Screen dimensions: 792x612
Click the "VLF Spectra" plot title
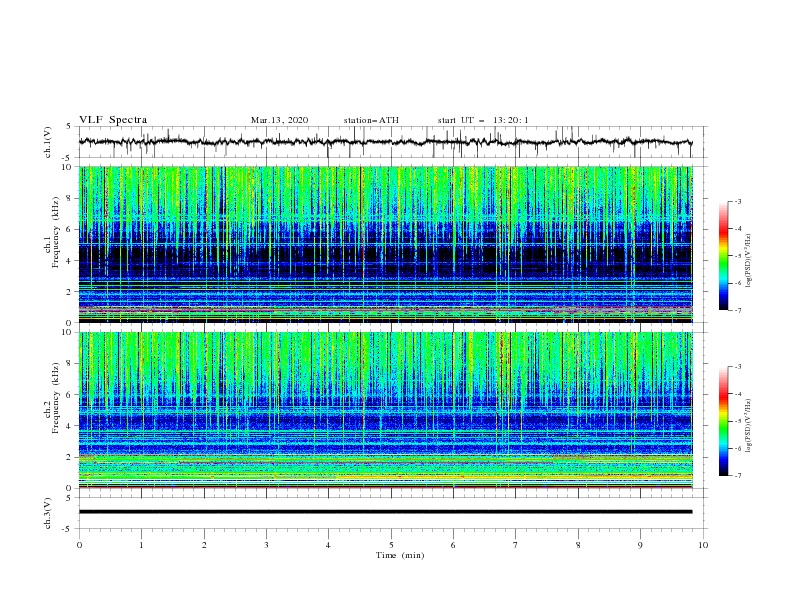tap(113, 120)
